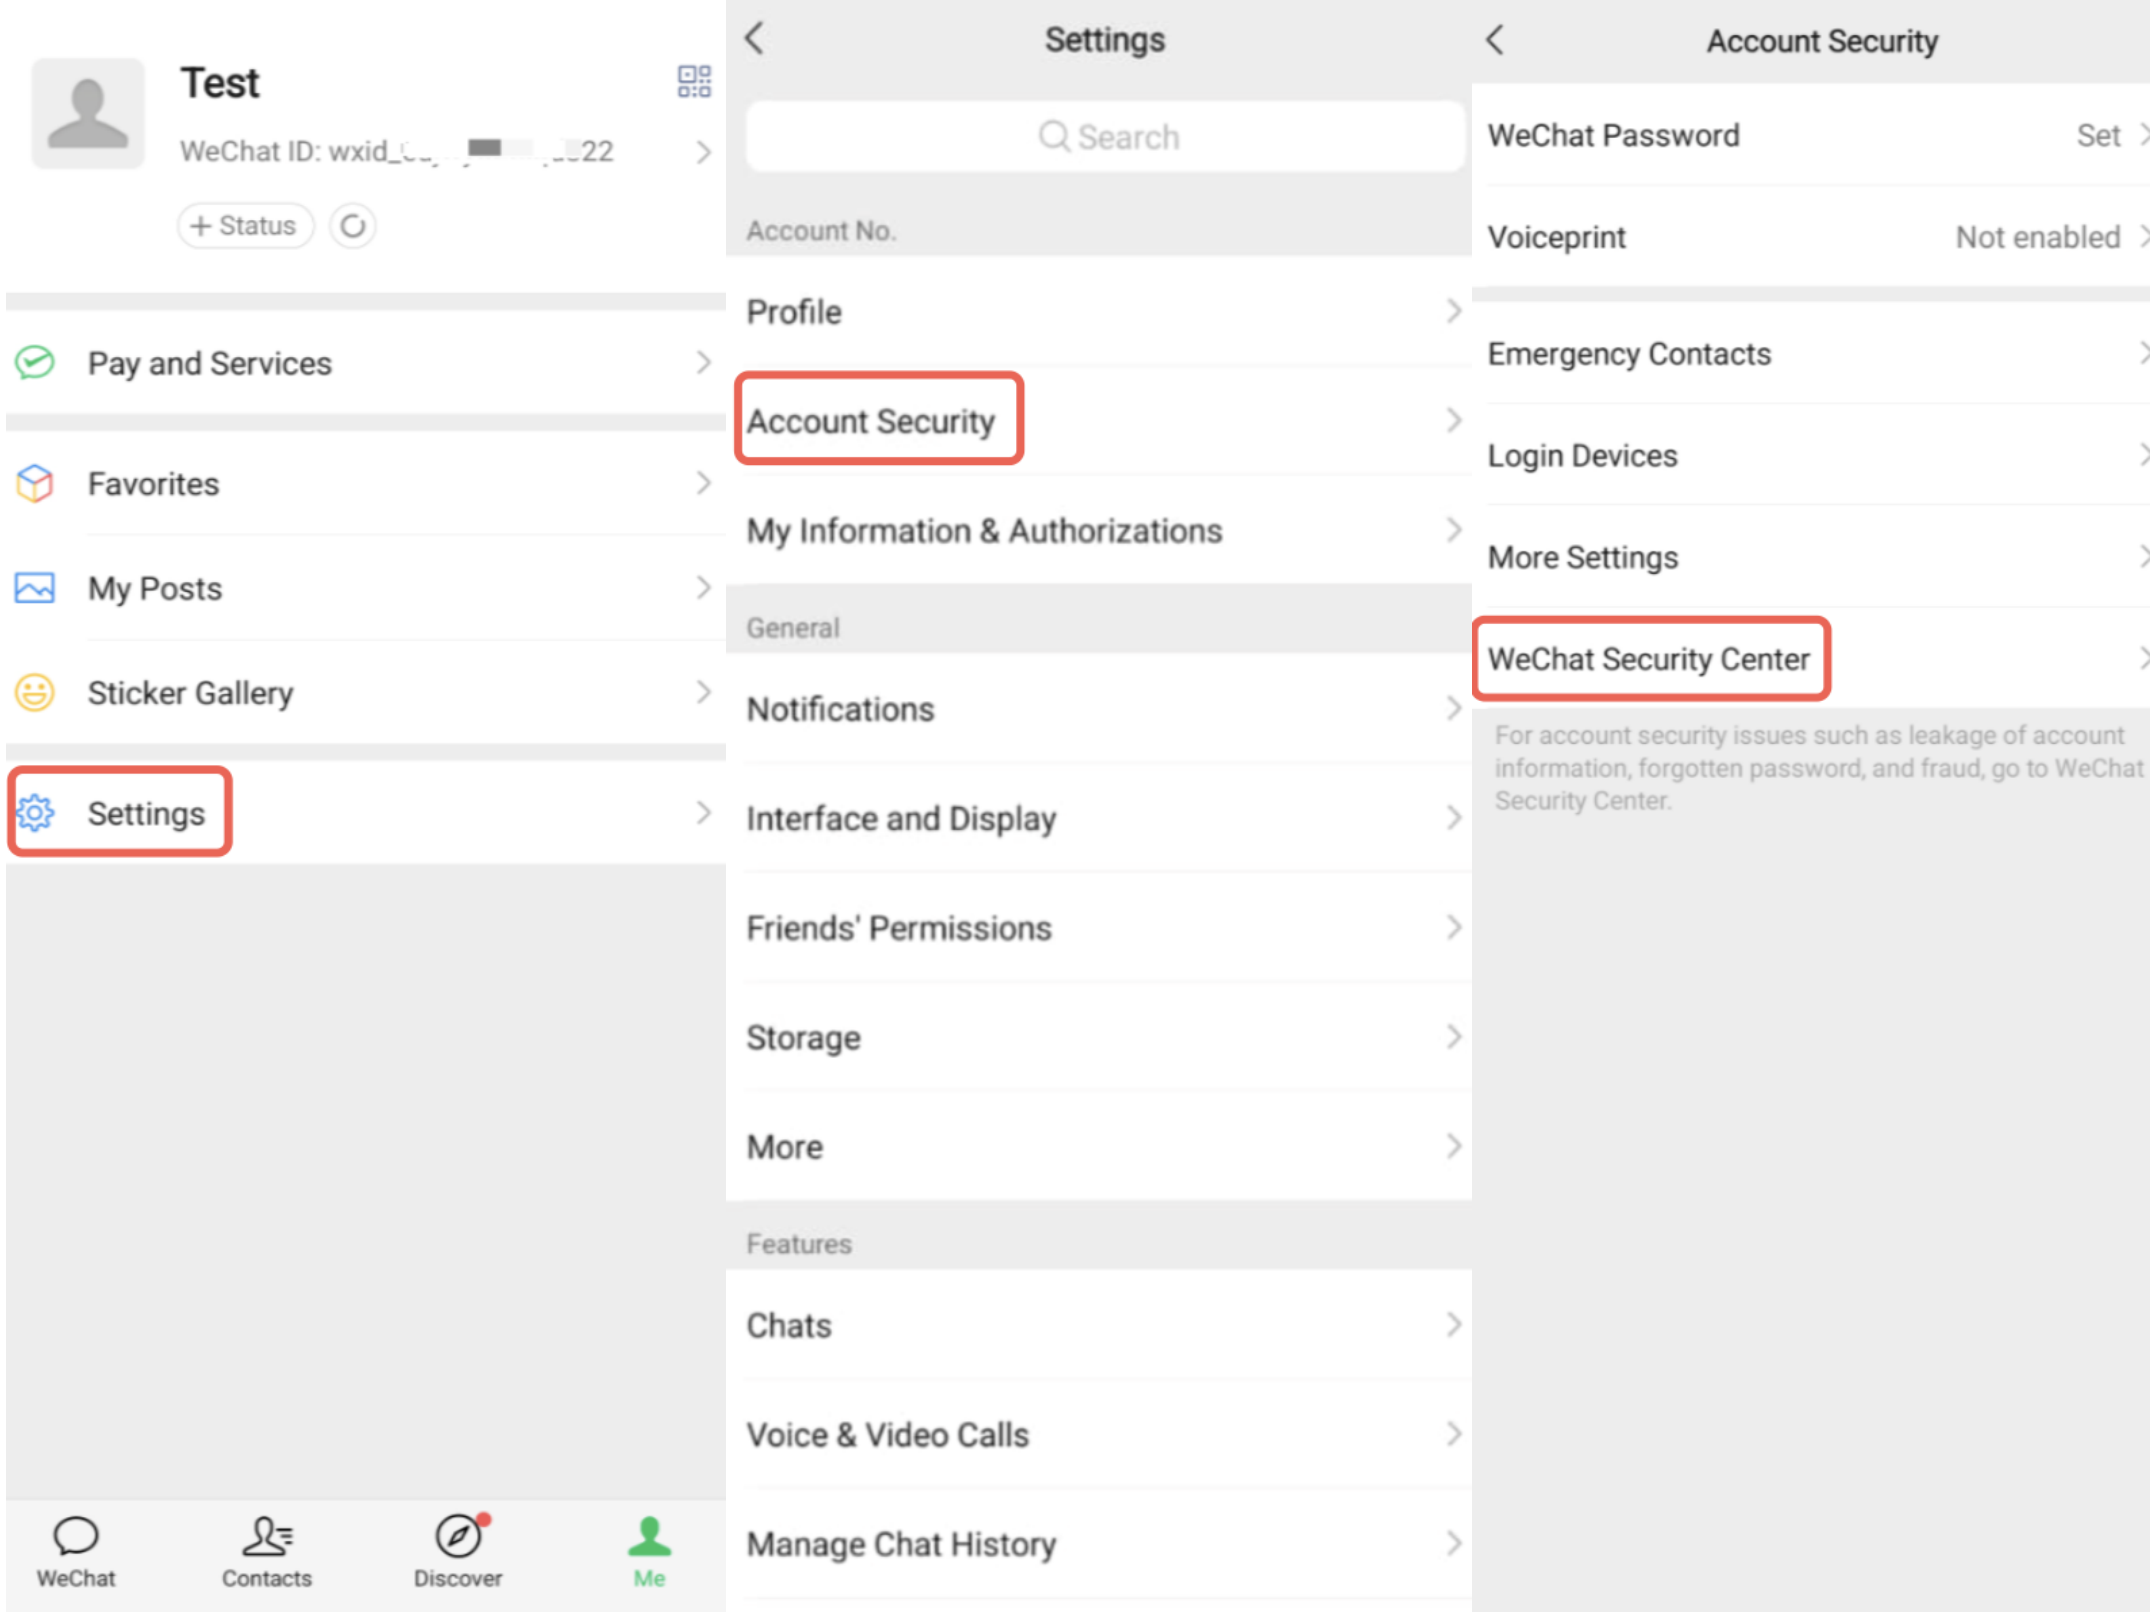Click the chevron on Sticker Gallery row
The image size is (2150, 1612).
tap(704, 692)
